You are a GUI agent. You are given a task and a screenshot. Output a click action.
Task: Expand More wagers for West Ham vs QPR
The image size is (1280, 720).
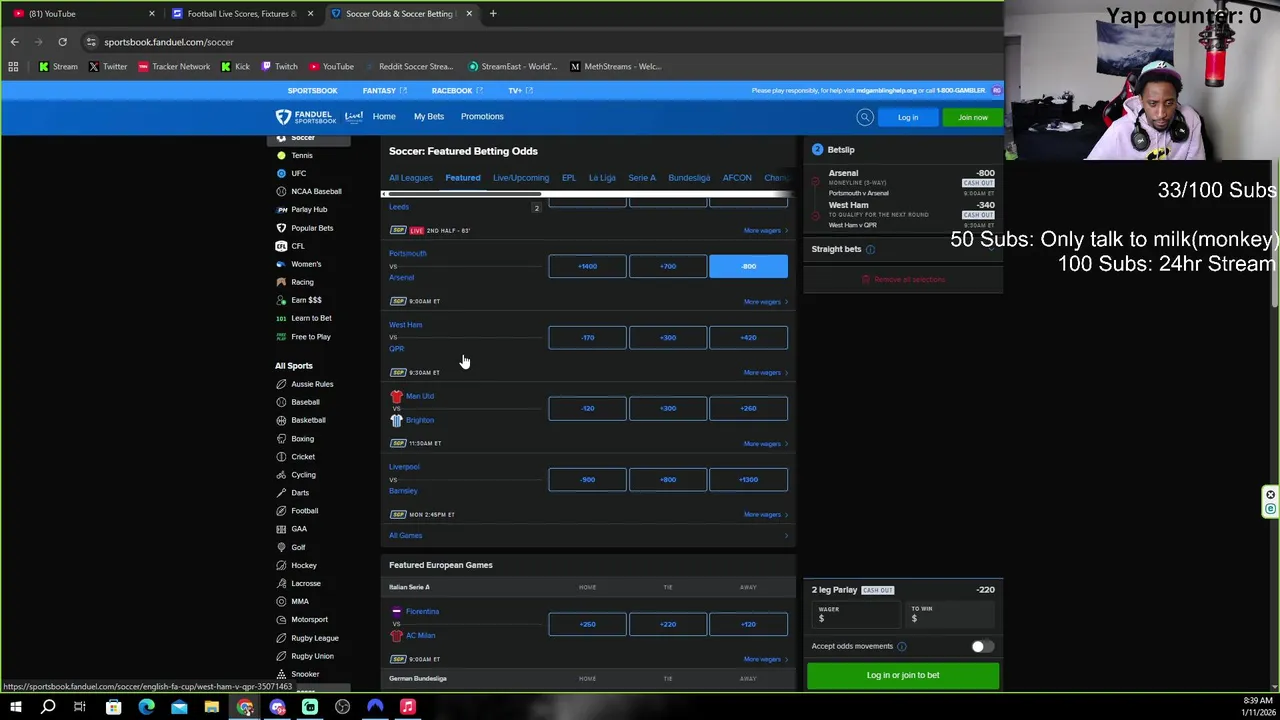pos(766,372)
